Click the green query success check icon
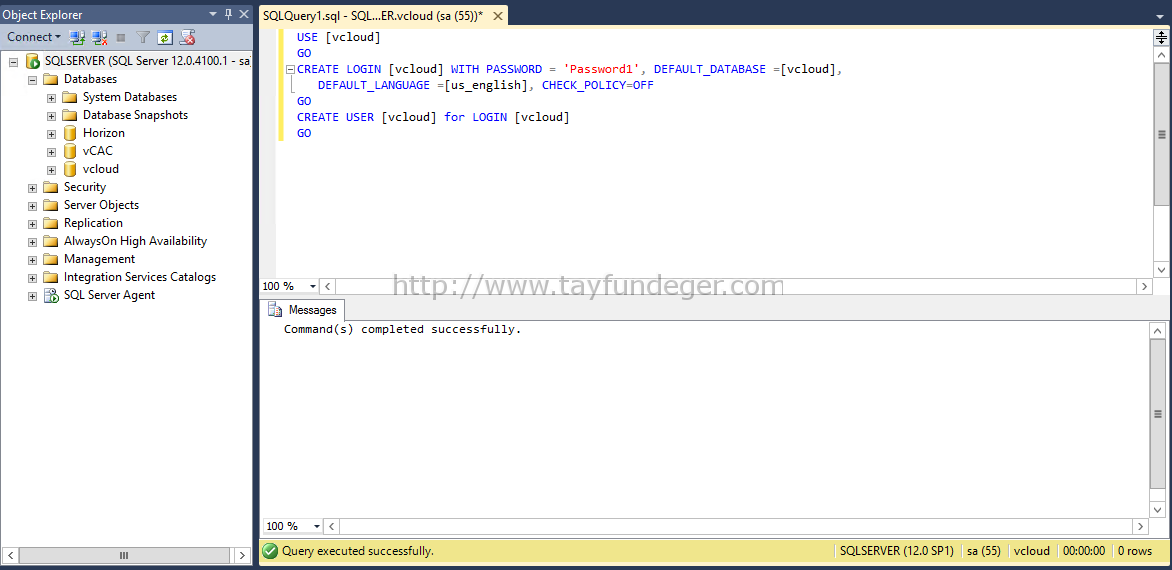This screenshot has width=1172, height=570. pyautogui.click(x=270, y=551)
